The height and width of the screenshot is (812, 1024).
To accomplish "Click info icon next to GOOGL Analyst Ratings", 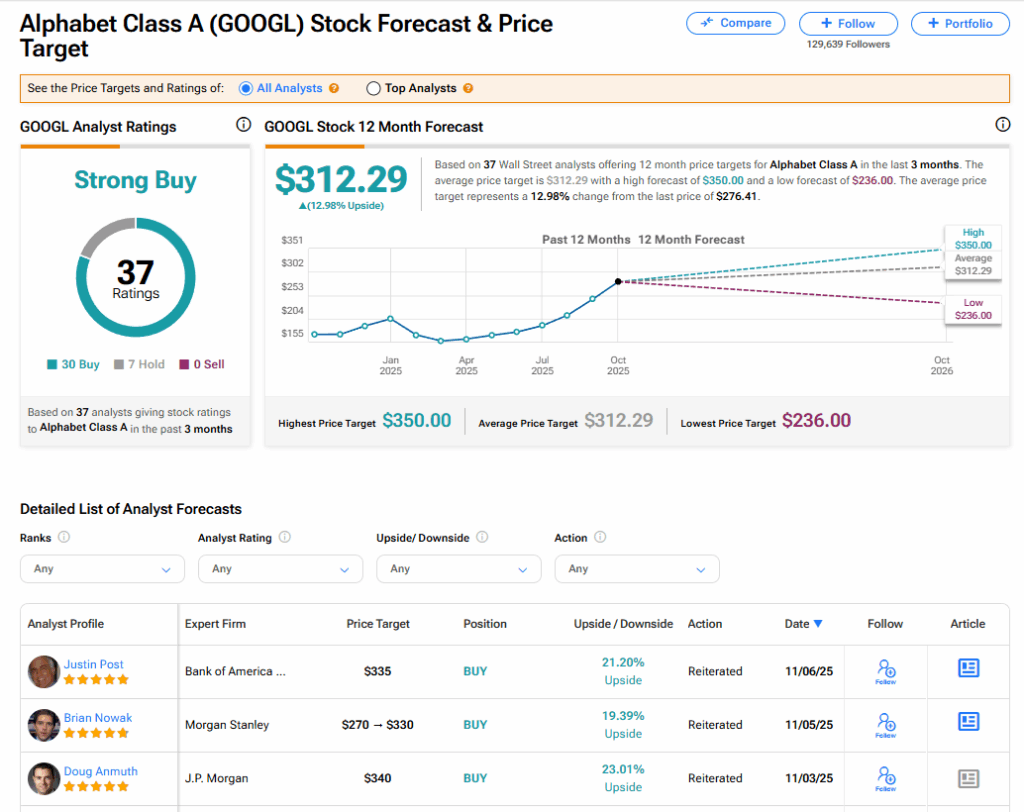I will pyautogui.click(x=242, y=125).
